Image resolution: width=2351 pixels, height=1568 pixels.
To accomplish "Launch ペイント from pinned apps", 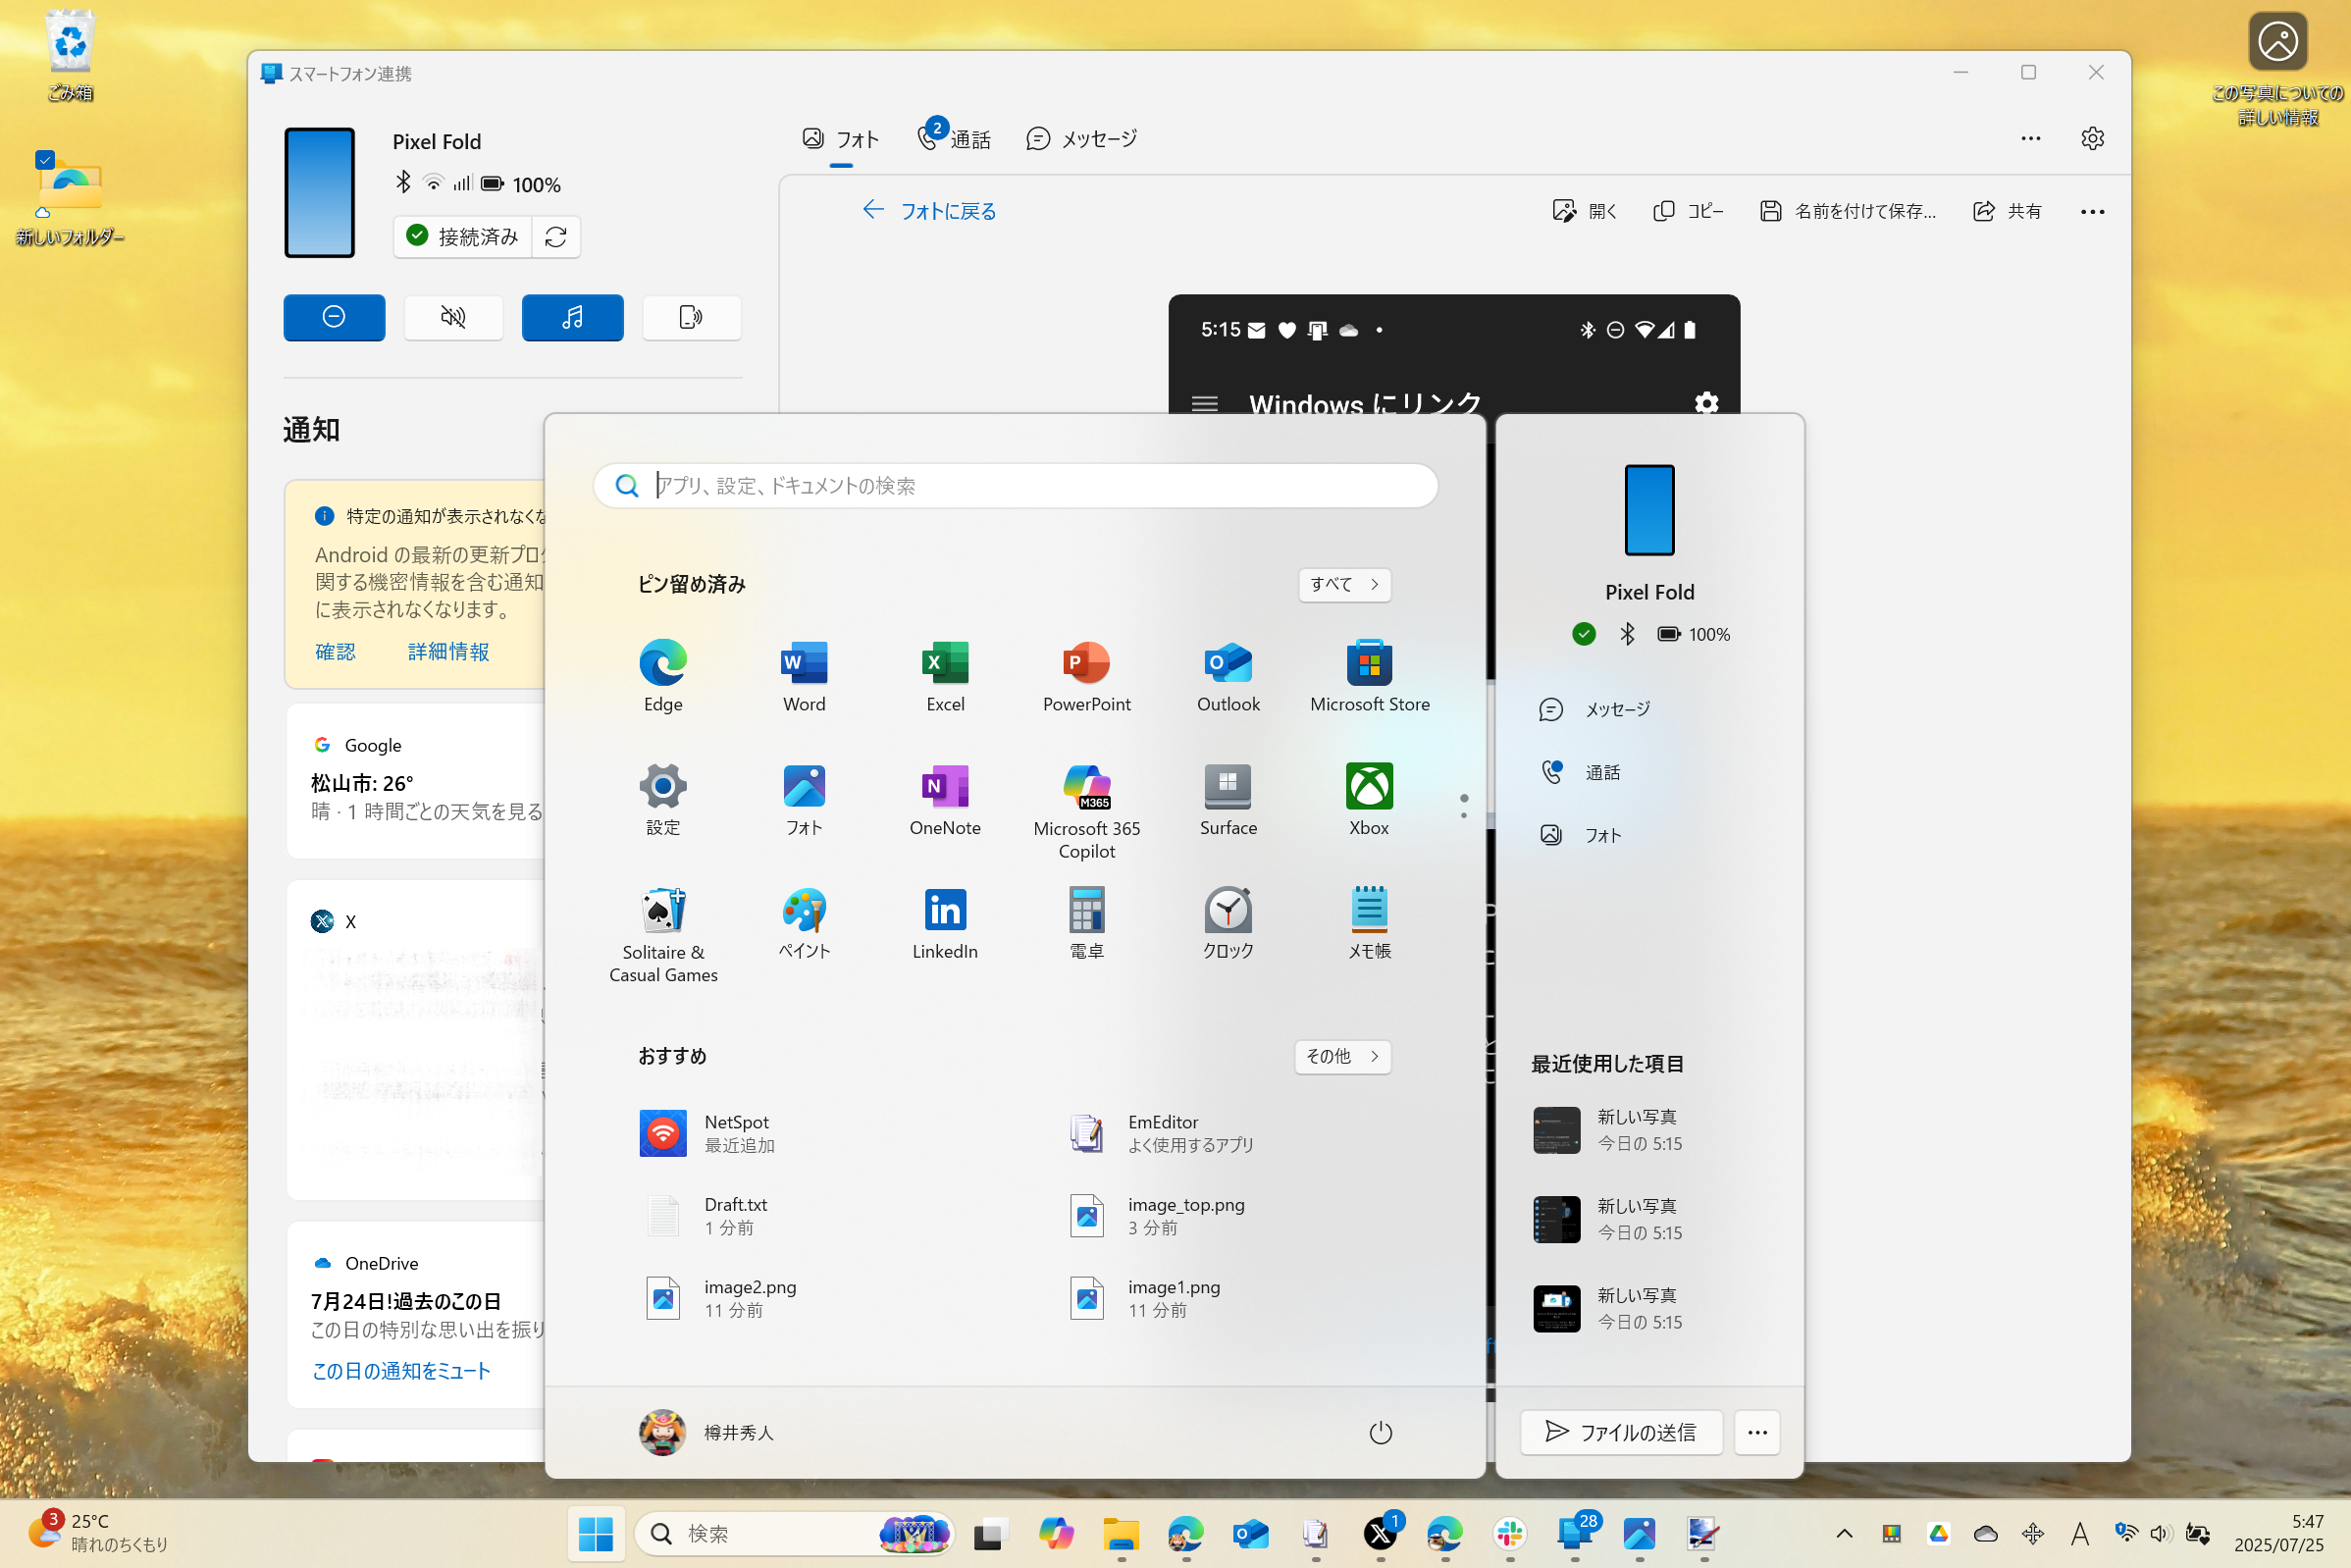I will (x=803, y=912).
